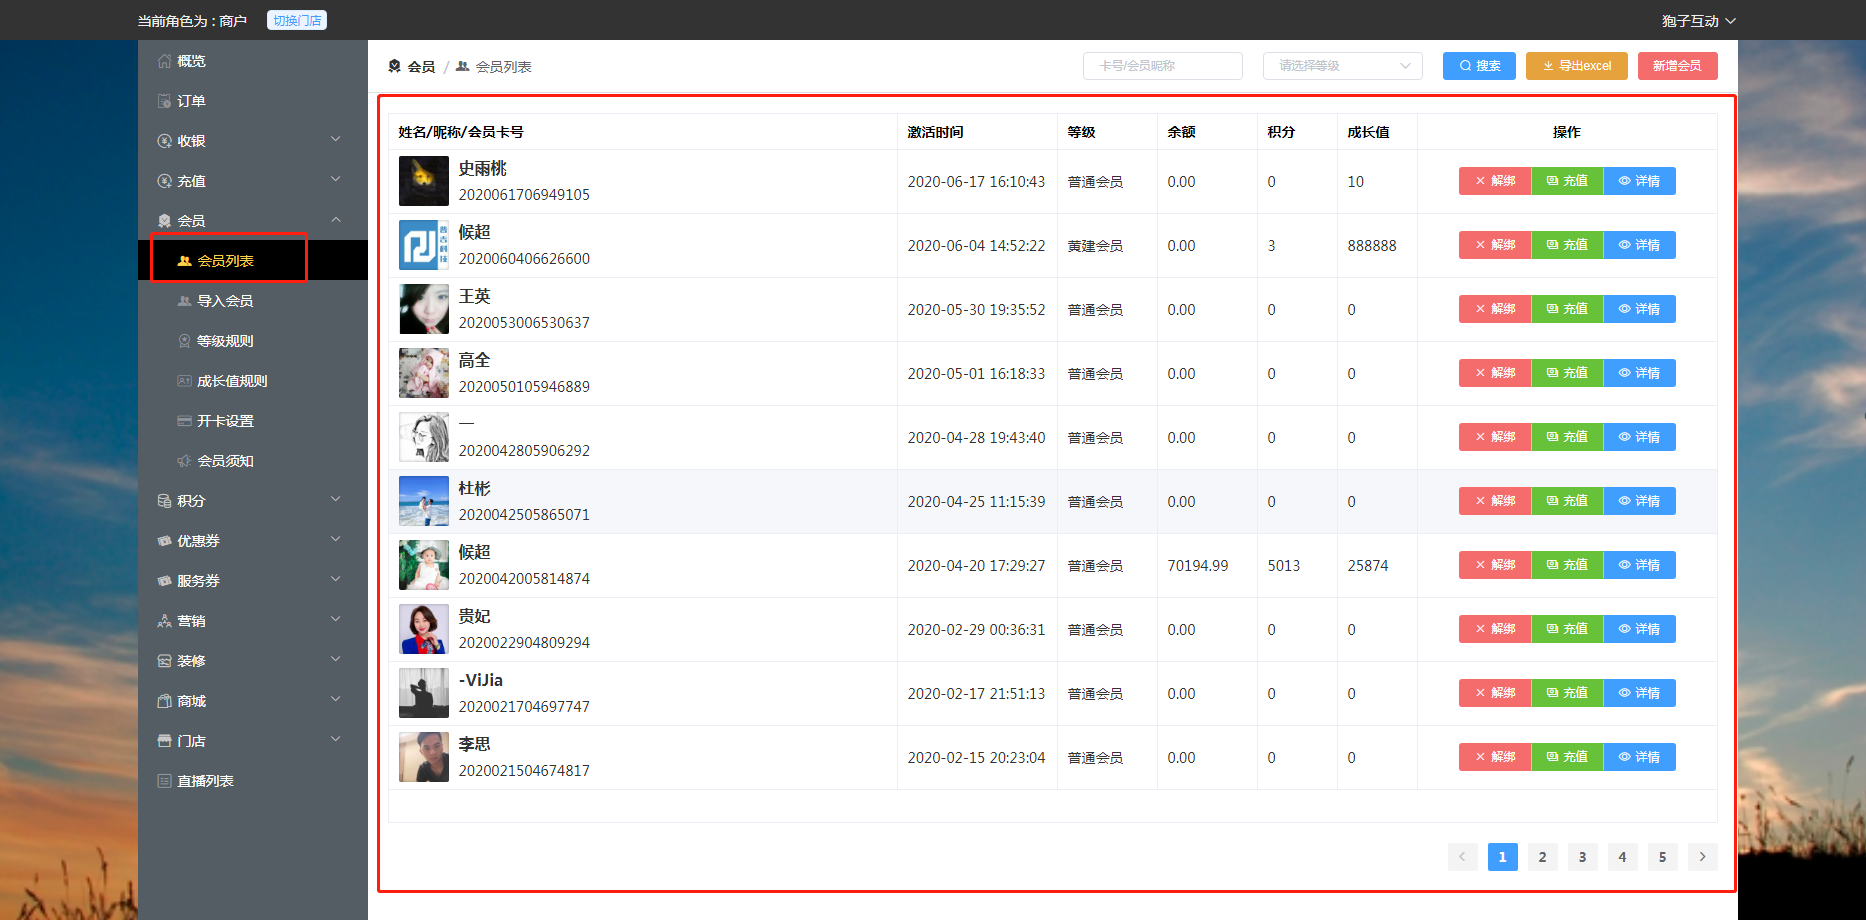Click 充值 for card 2020042005814874
This screenshot has height=920, width=1866.
(1567, 565)
